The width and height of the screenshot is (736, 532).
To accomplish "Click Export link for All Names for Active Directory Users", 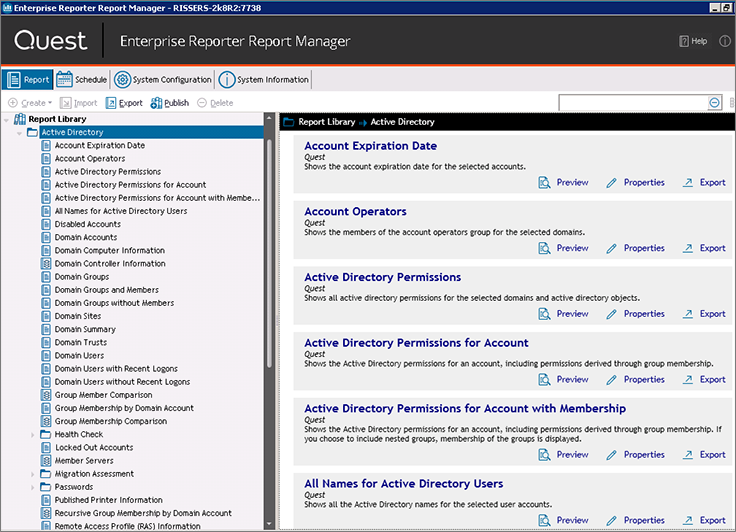I will coord(713,520).
